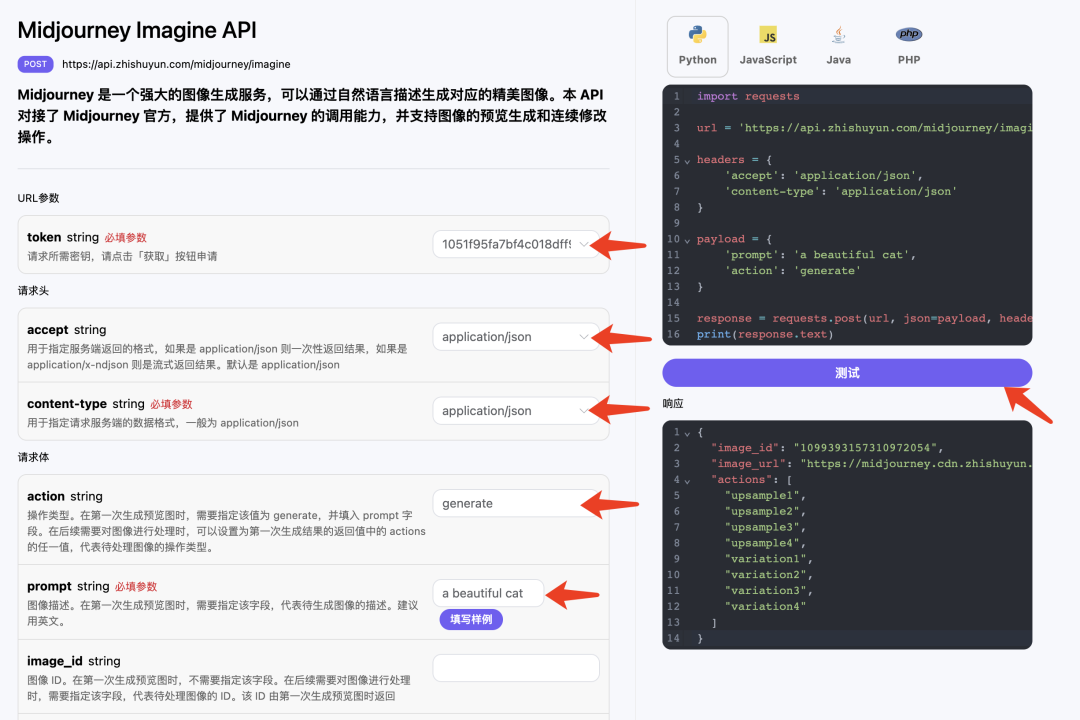Collapse the payload block fold arrow
The image size is (1080, 720).
pos(687,240)
